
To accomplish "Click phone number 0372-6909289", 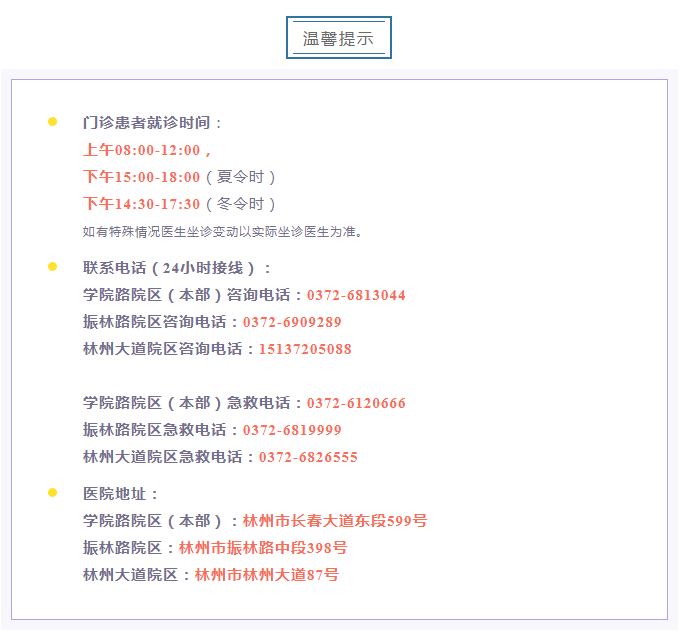I will pyautogui.click(x=292, y=322).
